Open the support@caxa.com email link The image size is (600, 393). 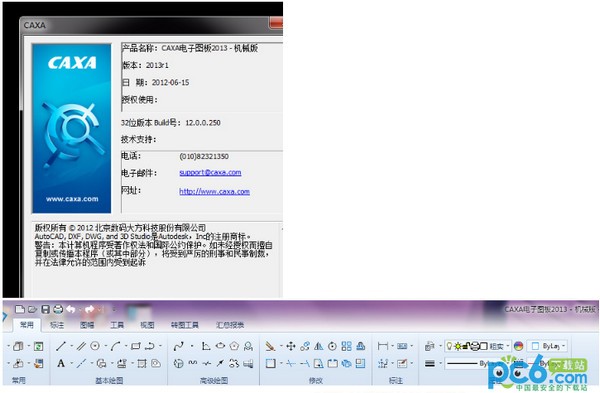pos(210,173)
